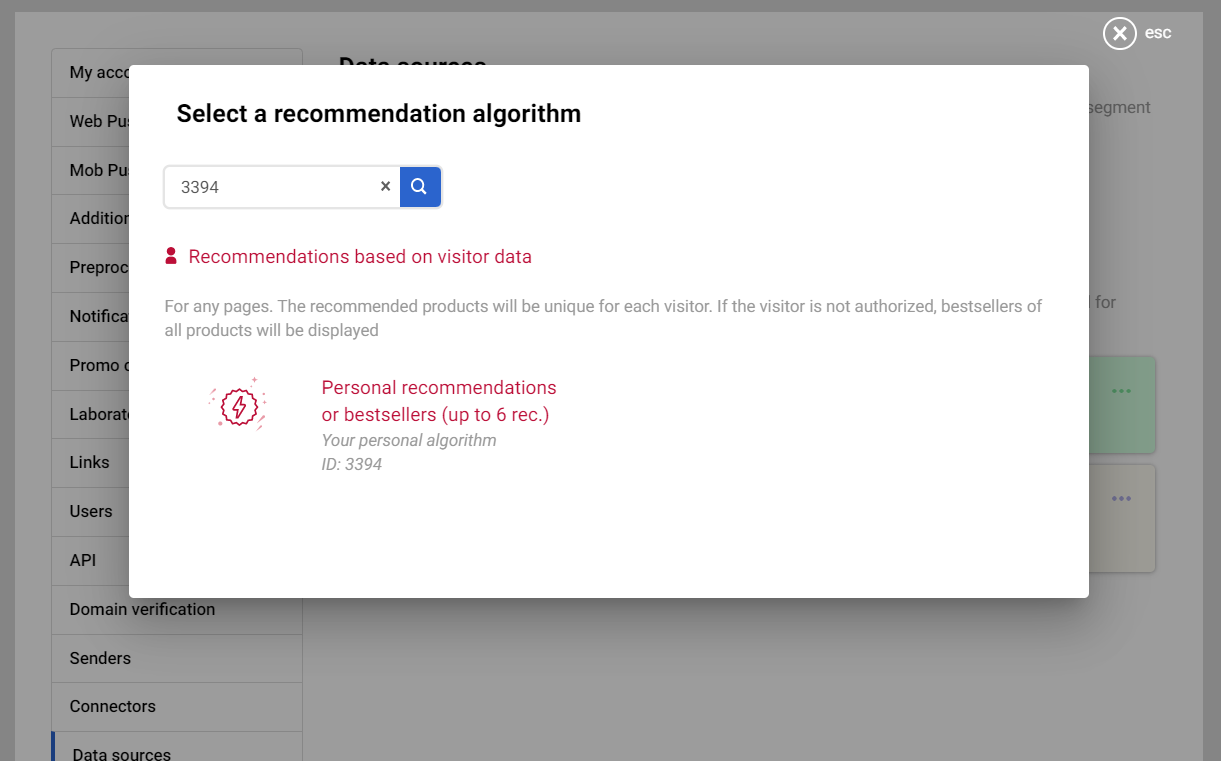Image resolution: width=1221 pixels, height=761 pixels.
Task: Open the Connectors sidebar item
Action: pos(112,706)
